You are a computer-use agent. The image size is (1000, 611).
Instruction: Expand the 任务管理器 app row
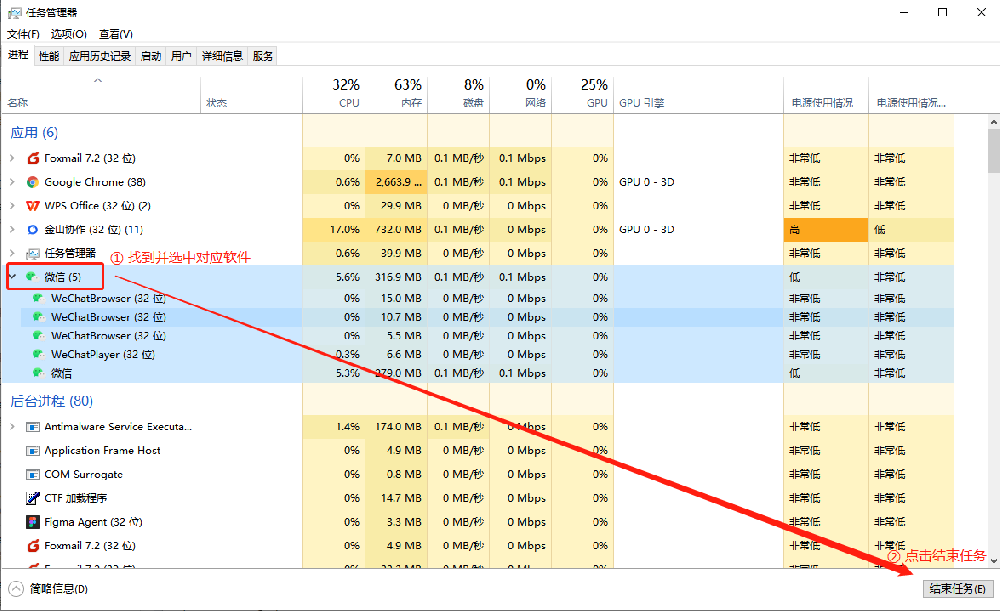pos(12,253)
